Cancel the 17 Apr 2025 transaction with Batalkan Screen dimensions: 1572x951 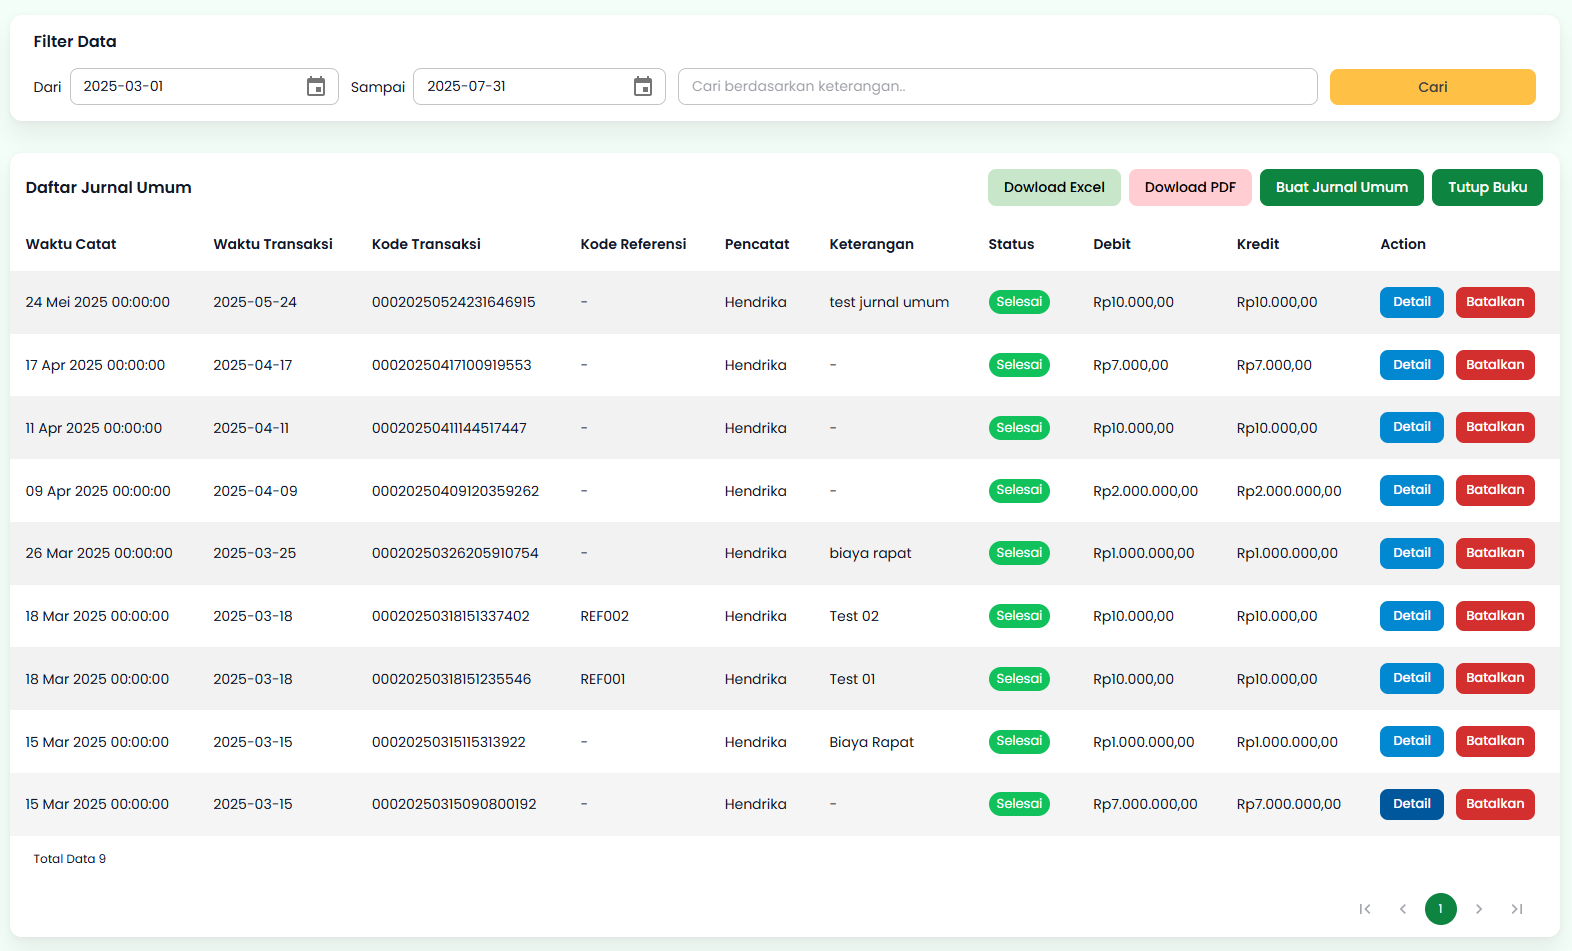tap(1495, 365)
